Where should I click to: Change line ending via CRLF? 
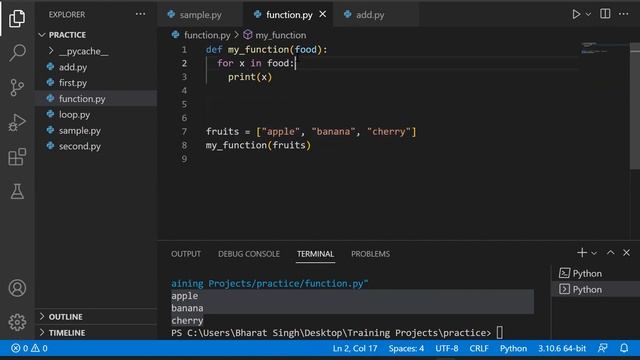tap(479, 348)
